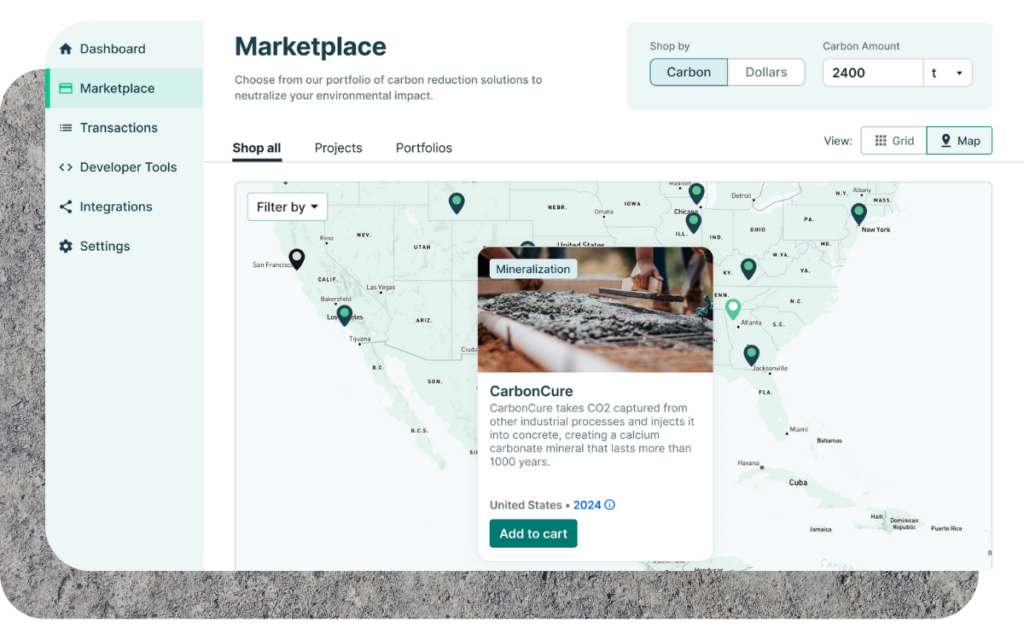Image resolution: width=1024 pixels, height=640 pixels.
Task: Switch the view to Map
Action: 959,140
